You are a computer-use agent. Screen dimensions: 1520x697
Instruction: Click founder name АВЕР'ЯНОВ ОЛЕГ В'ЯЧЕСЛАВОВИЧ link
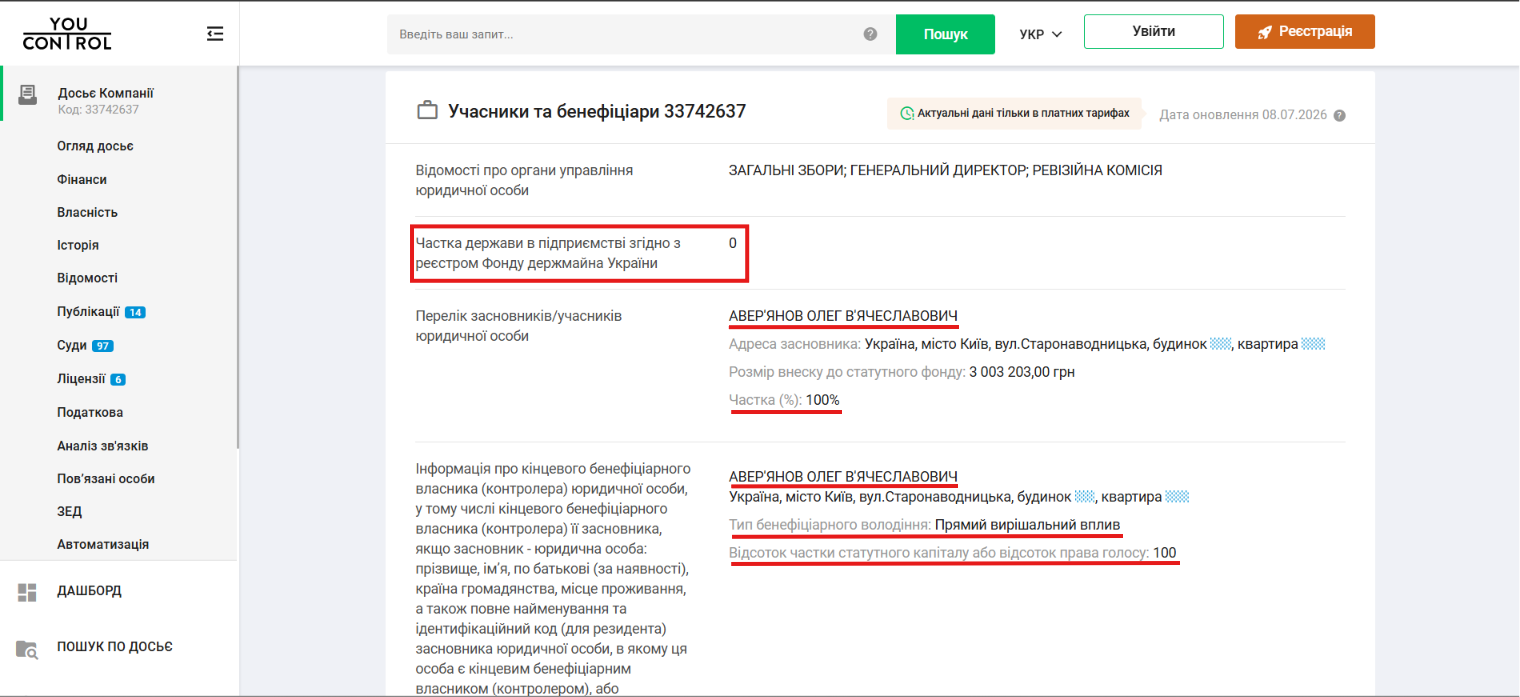(843, 316)
